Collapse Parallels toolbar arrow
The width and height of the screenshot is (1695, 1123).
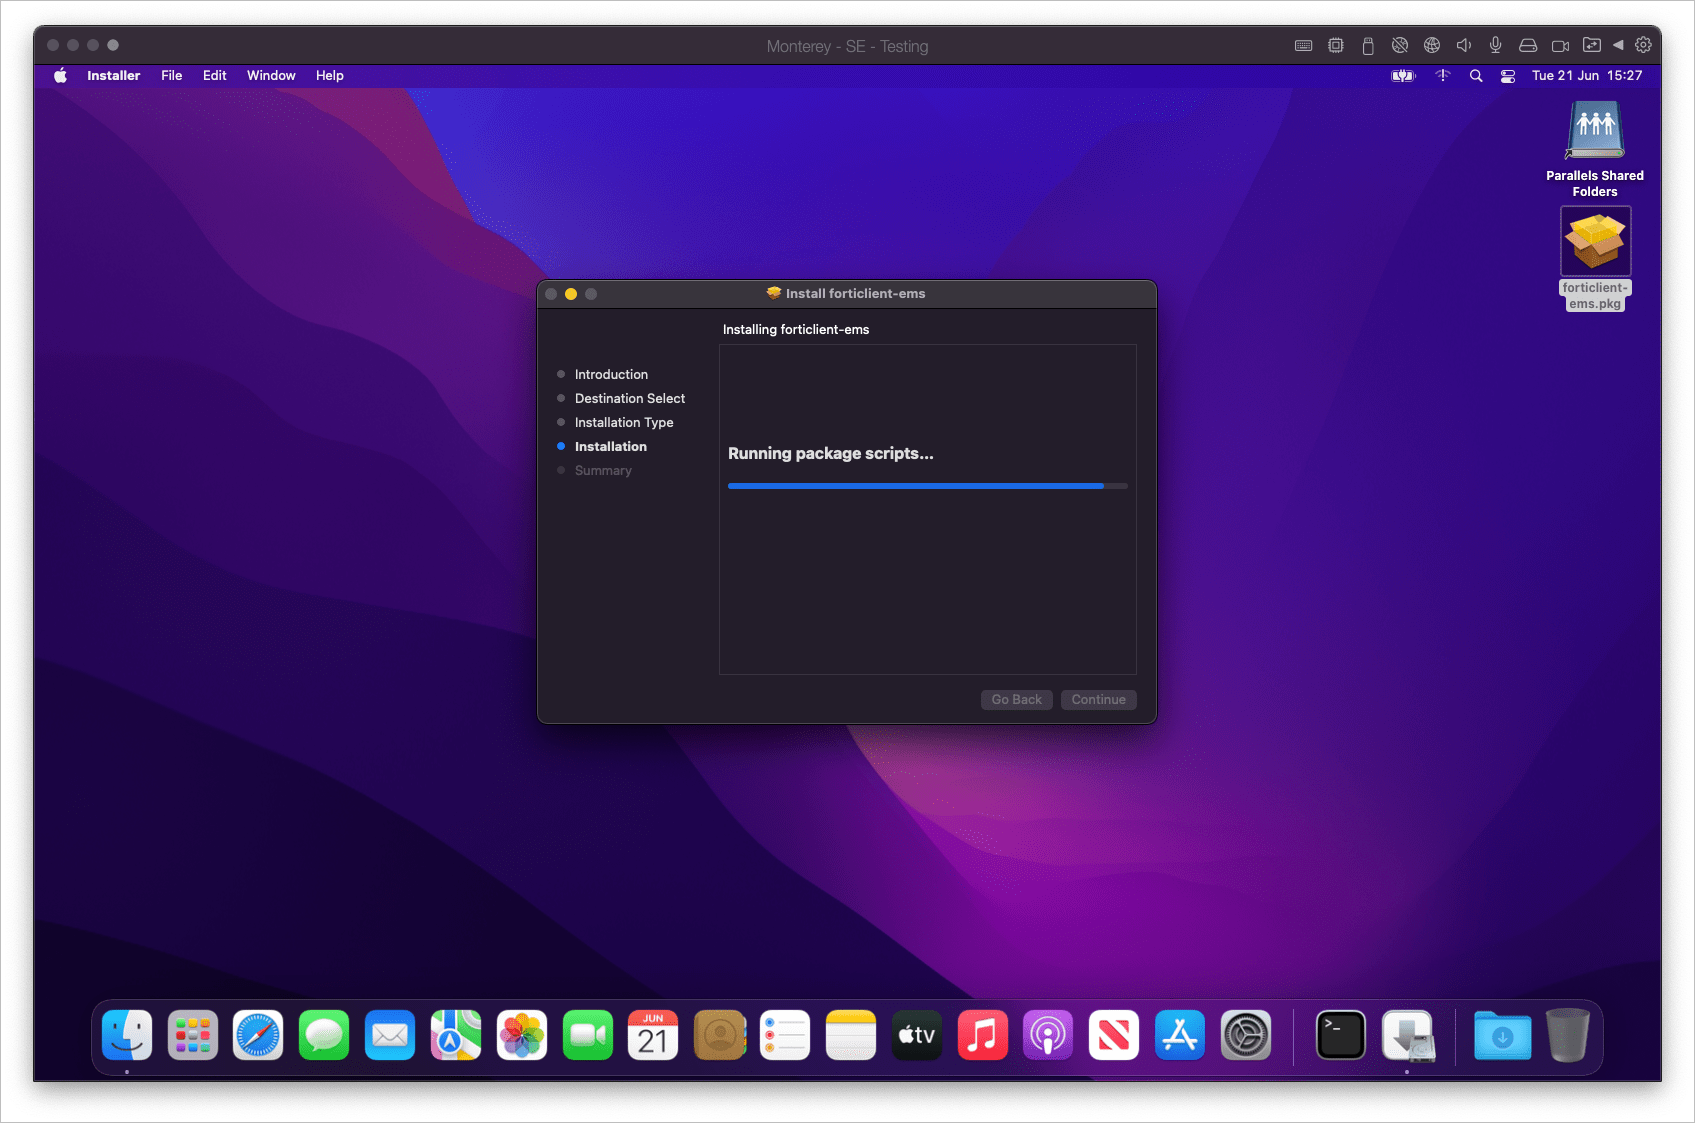[1618, 46]
